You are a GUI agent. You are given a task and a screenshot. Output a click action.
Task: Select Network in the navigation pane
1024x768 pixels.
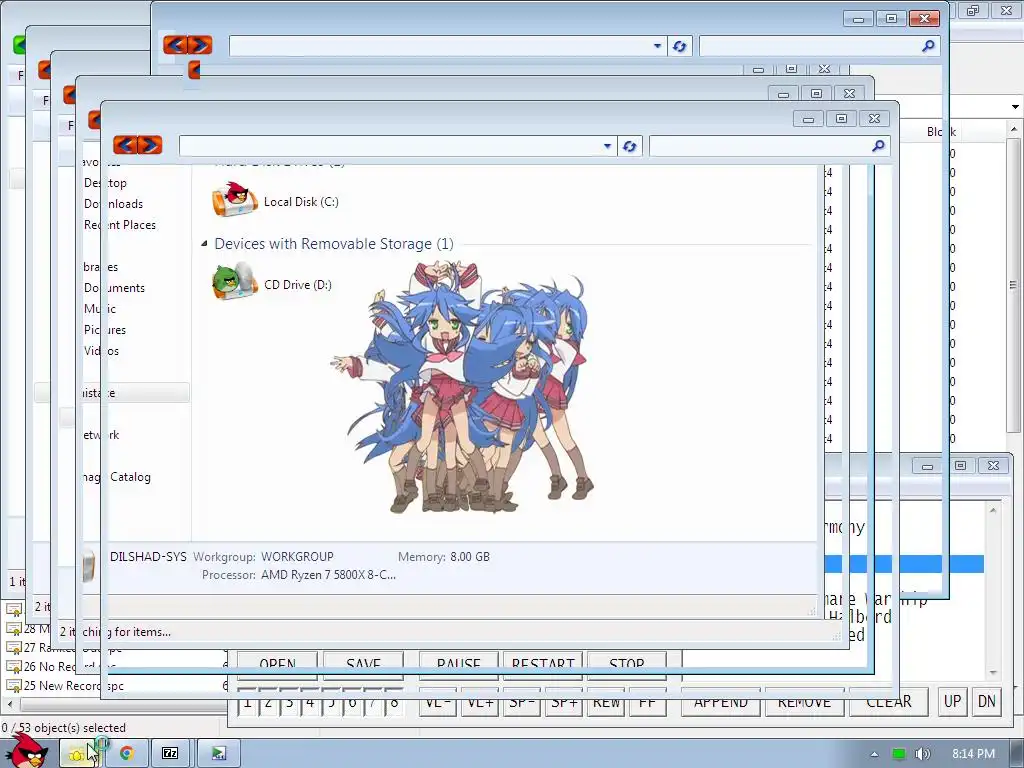coord(101,435)
